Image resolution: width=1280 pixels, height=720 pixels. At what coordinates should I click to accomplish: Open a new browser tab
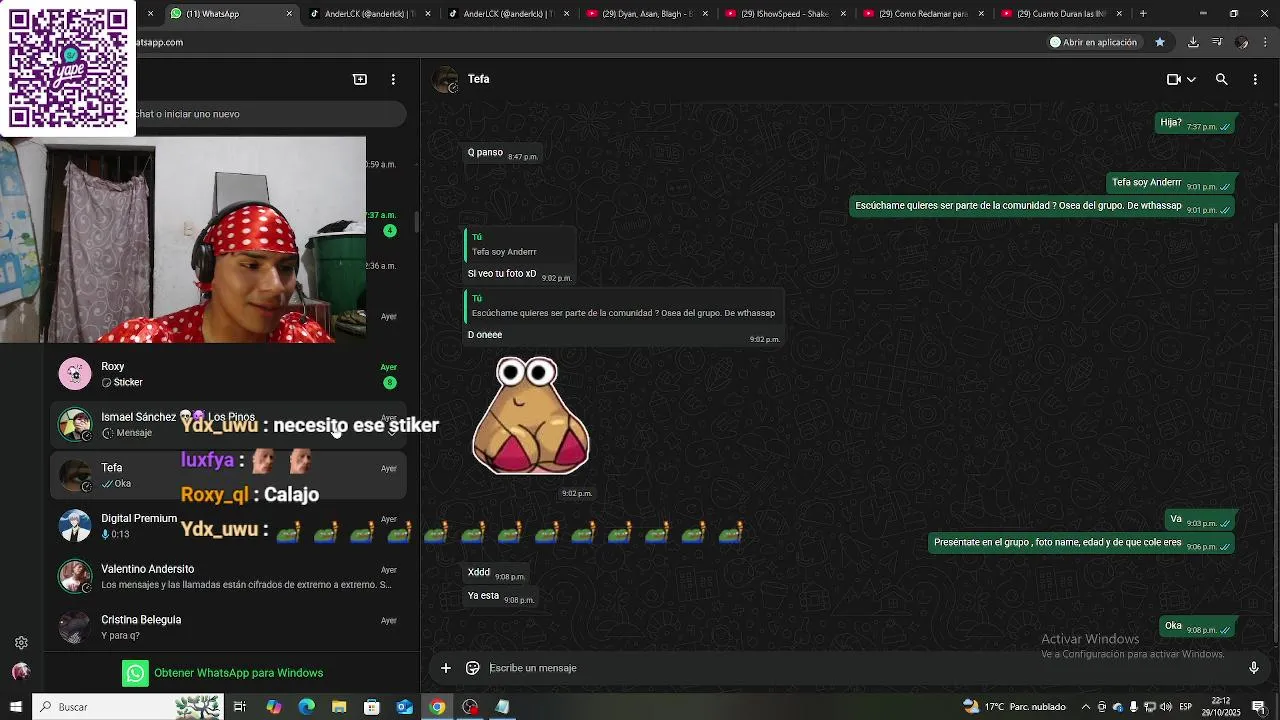click(x=1143, y=14)
